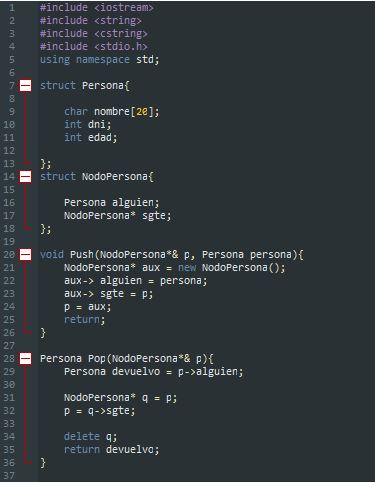
Task: Click the 'return devuelvo;' statement
Action: click(x=112, y=450)
